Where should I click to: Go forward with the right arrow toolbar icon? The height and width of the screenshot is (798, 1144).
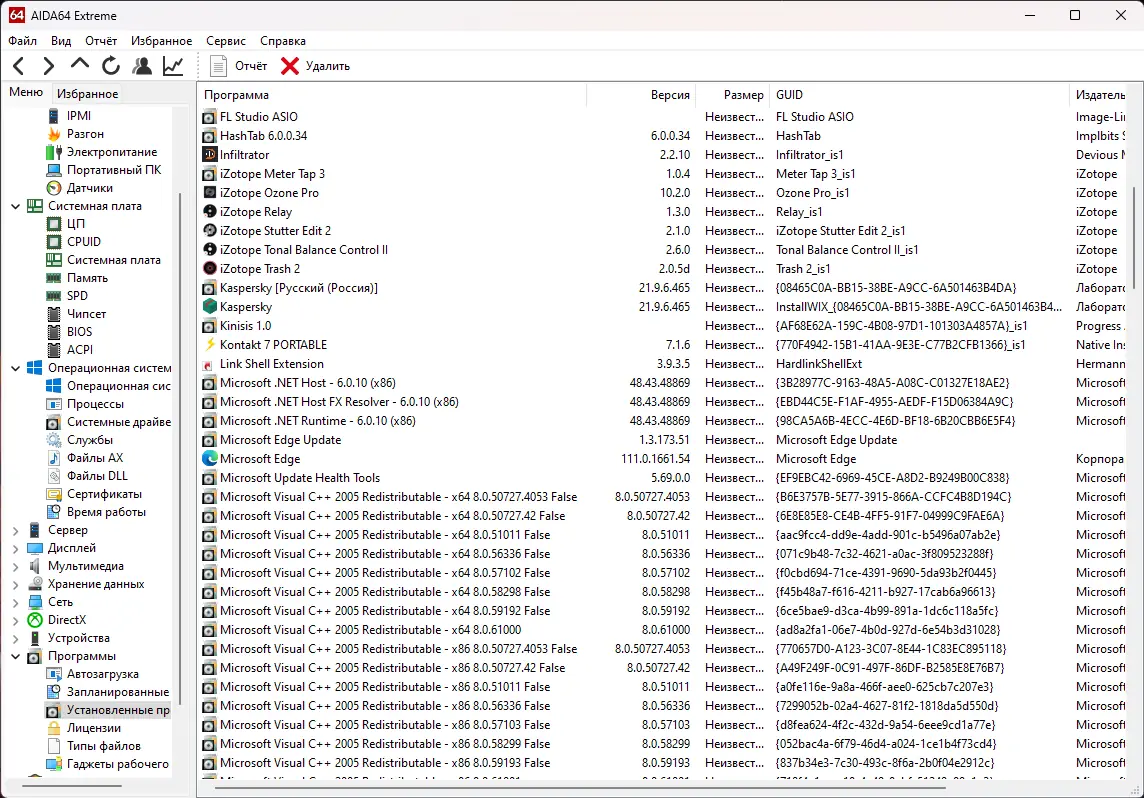pyautogui.click(x=48, y=66)
